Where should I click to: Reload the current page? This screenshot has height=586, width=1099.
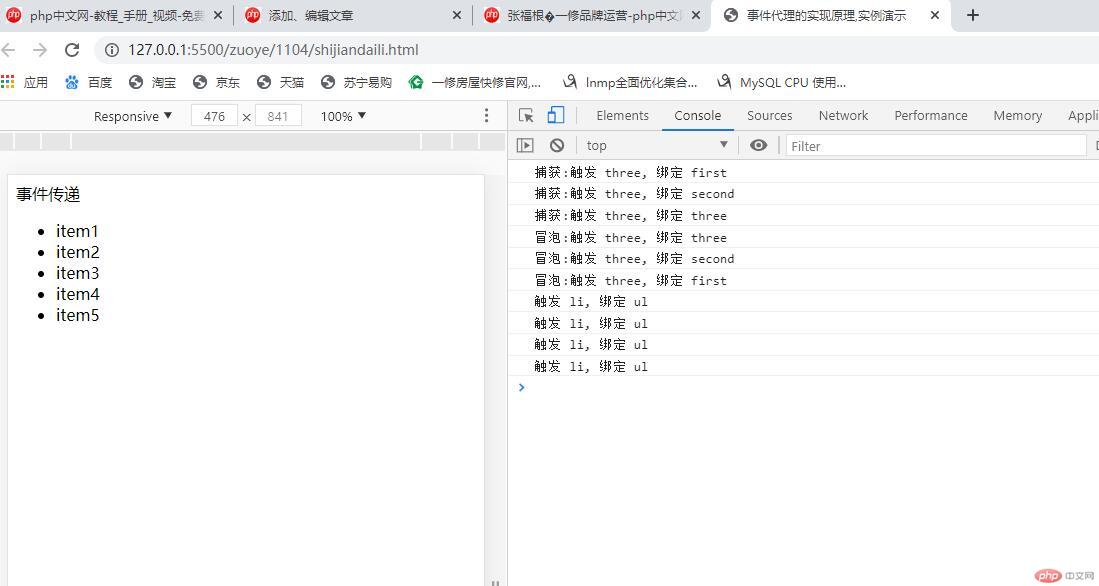tap(70, 50)
